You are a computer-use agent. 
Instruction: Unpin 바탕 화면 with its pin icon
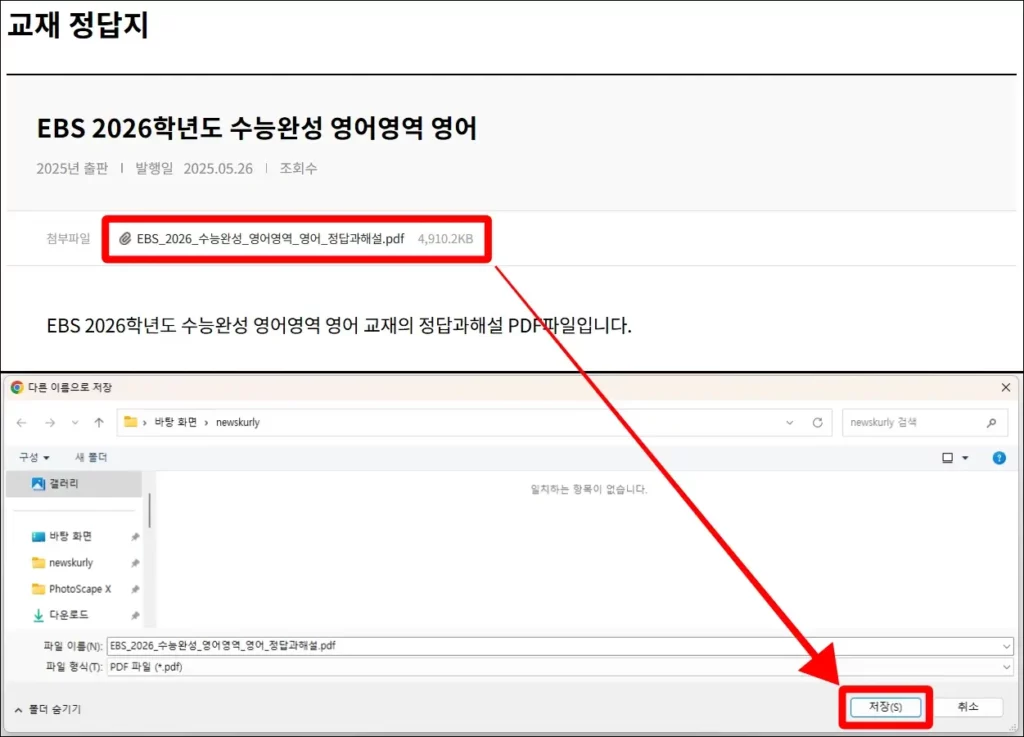(x=135, y=537)
